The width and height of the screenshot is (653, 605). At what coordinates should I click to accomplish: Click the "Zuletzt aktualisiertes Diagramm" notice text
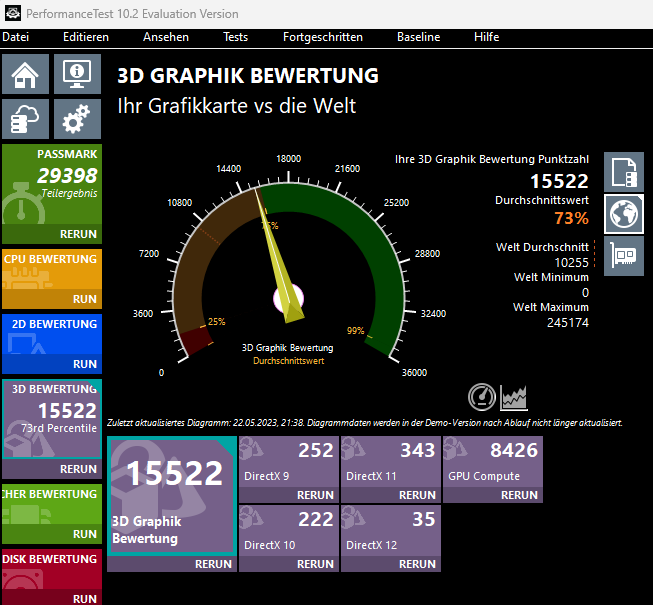click(365, 423)
